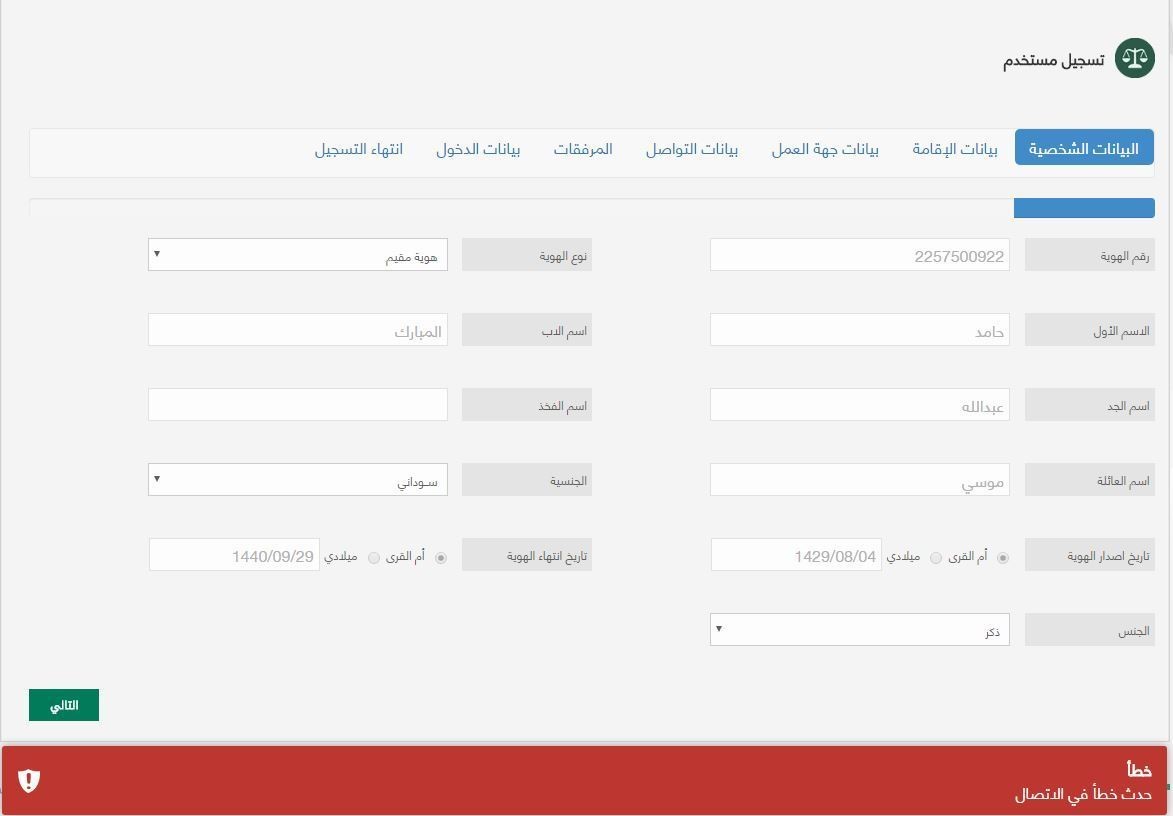Open the بيانات جهة العمل tab
The image size is (1173, 816).
click(825, 149)
